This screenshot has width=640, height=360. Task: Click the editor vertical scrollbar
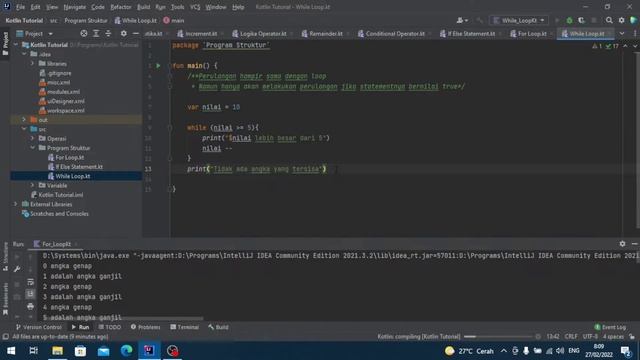coord(638,141)
